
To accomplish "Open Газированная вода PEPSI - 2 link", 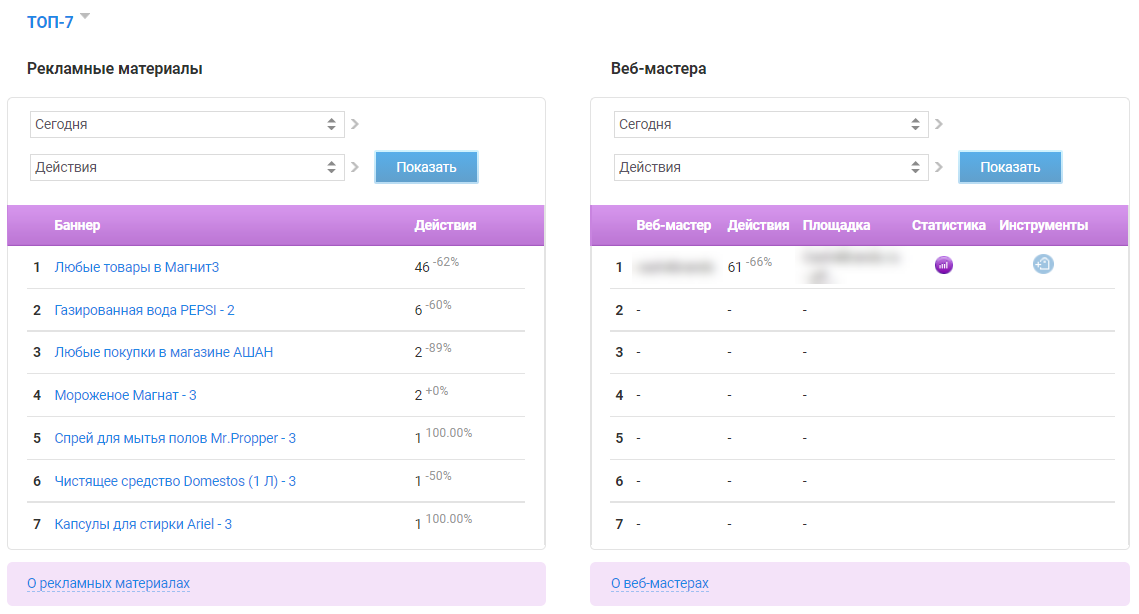I will click(144, 310).
